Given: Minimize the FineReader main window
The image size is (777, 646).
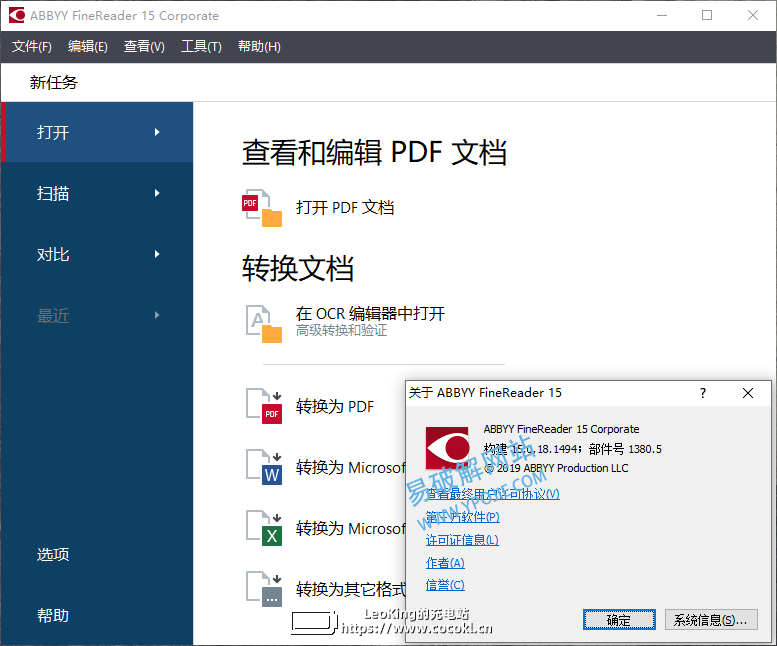Looking at the screenshot, I should click(662, 15).
